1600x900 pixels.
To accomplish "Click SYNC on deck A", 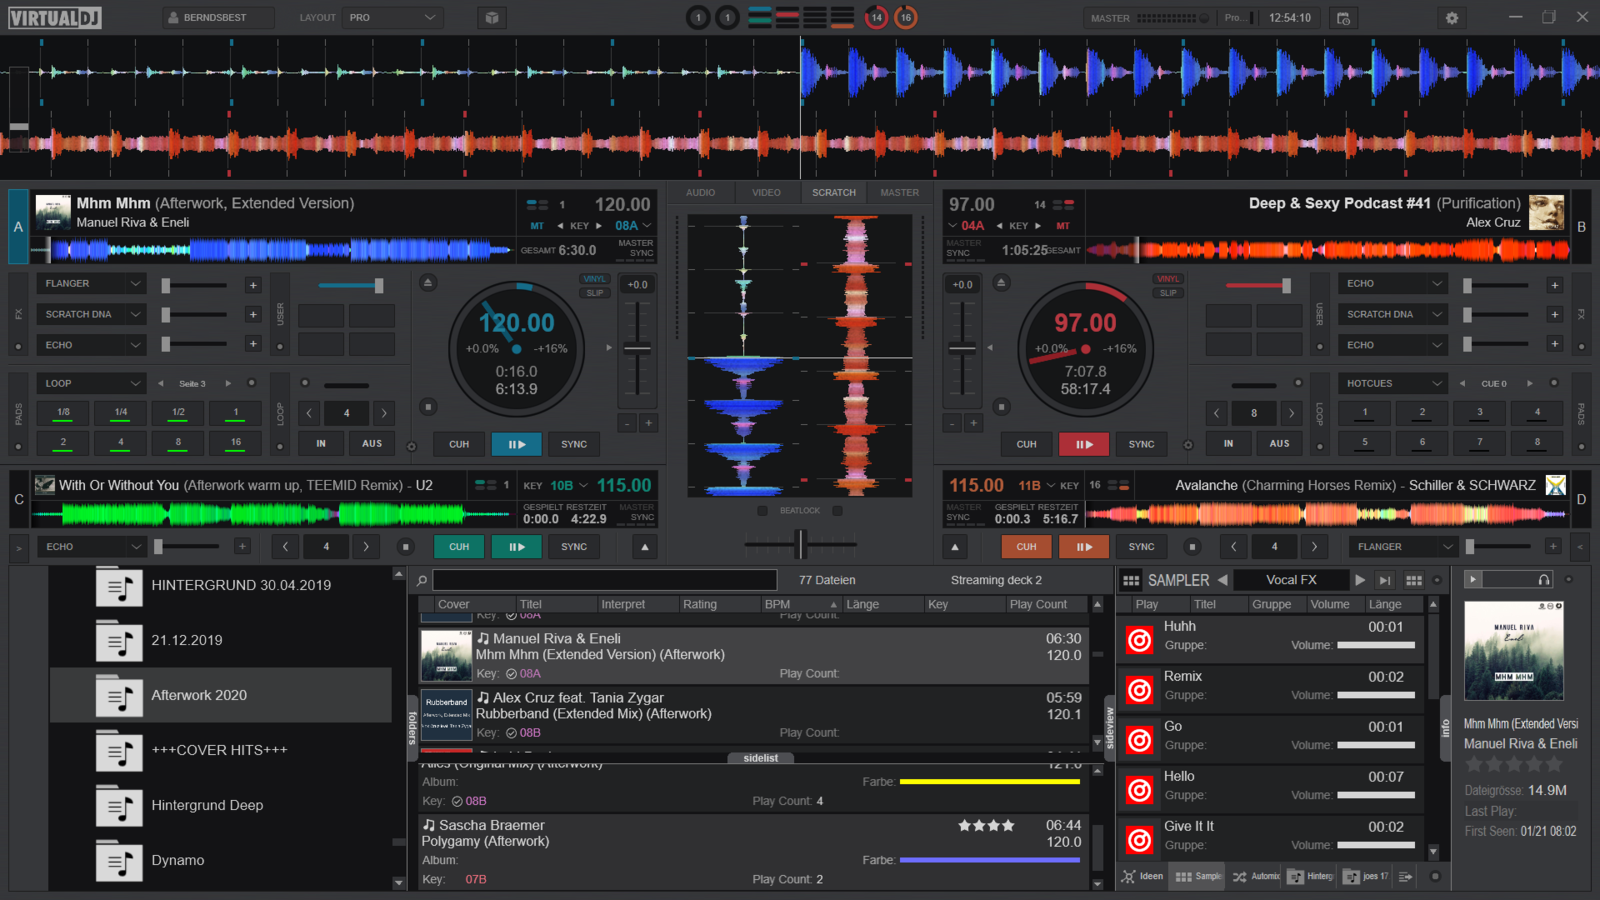I will (x=574, y=444).
